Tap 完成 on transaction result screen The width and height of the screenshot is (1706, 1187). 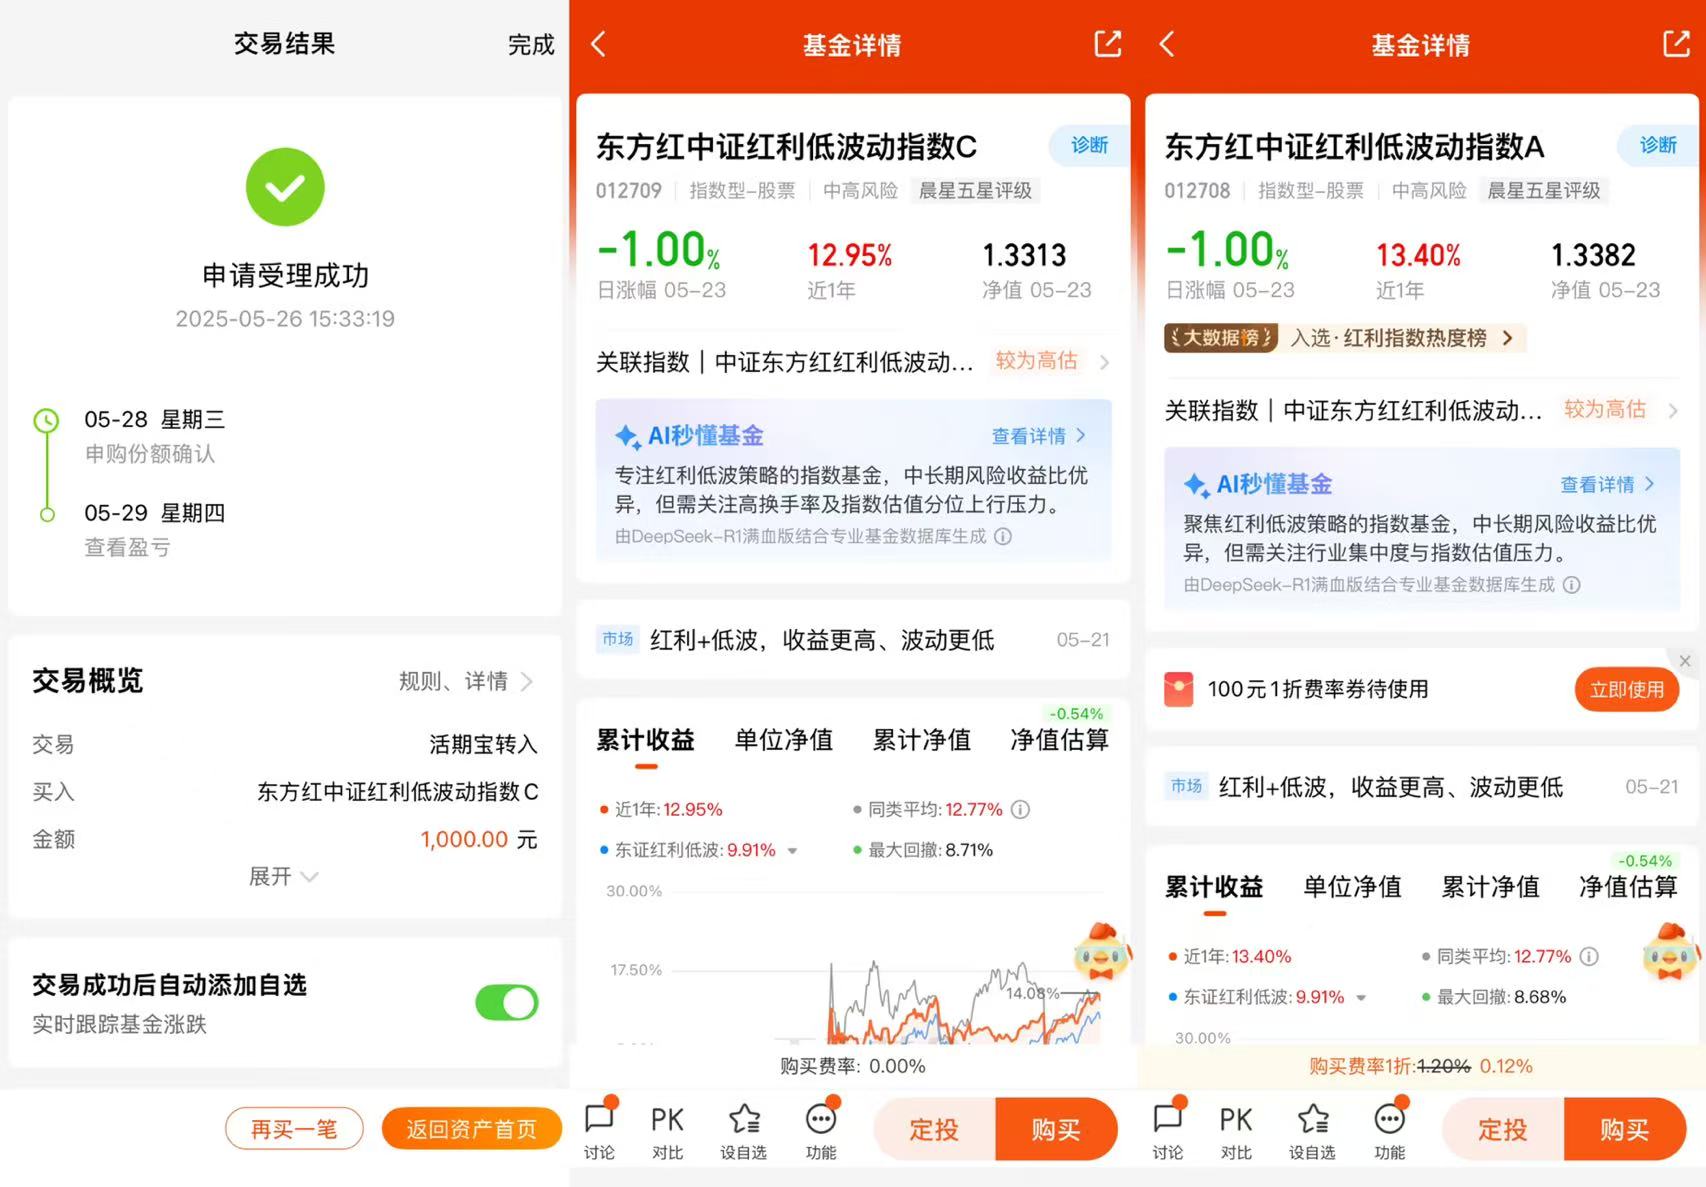531,45
